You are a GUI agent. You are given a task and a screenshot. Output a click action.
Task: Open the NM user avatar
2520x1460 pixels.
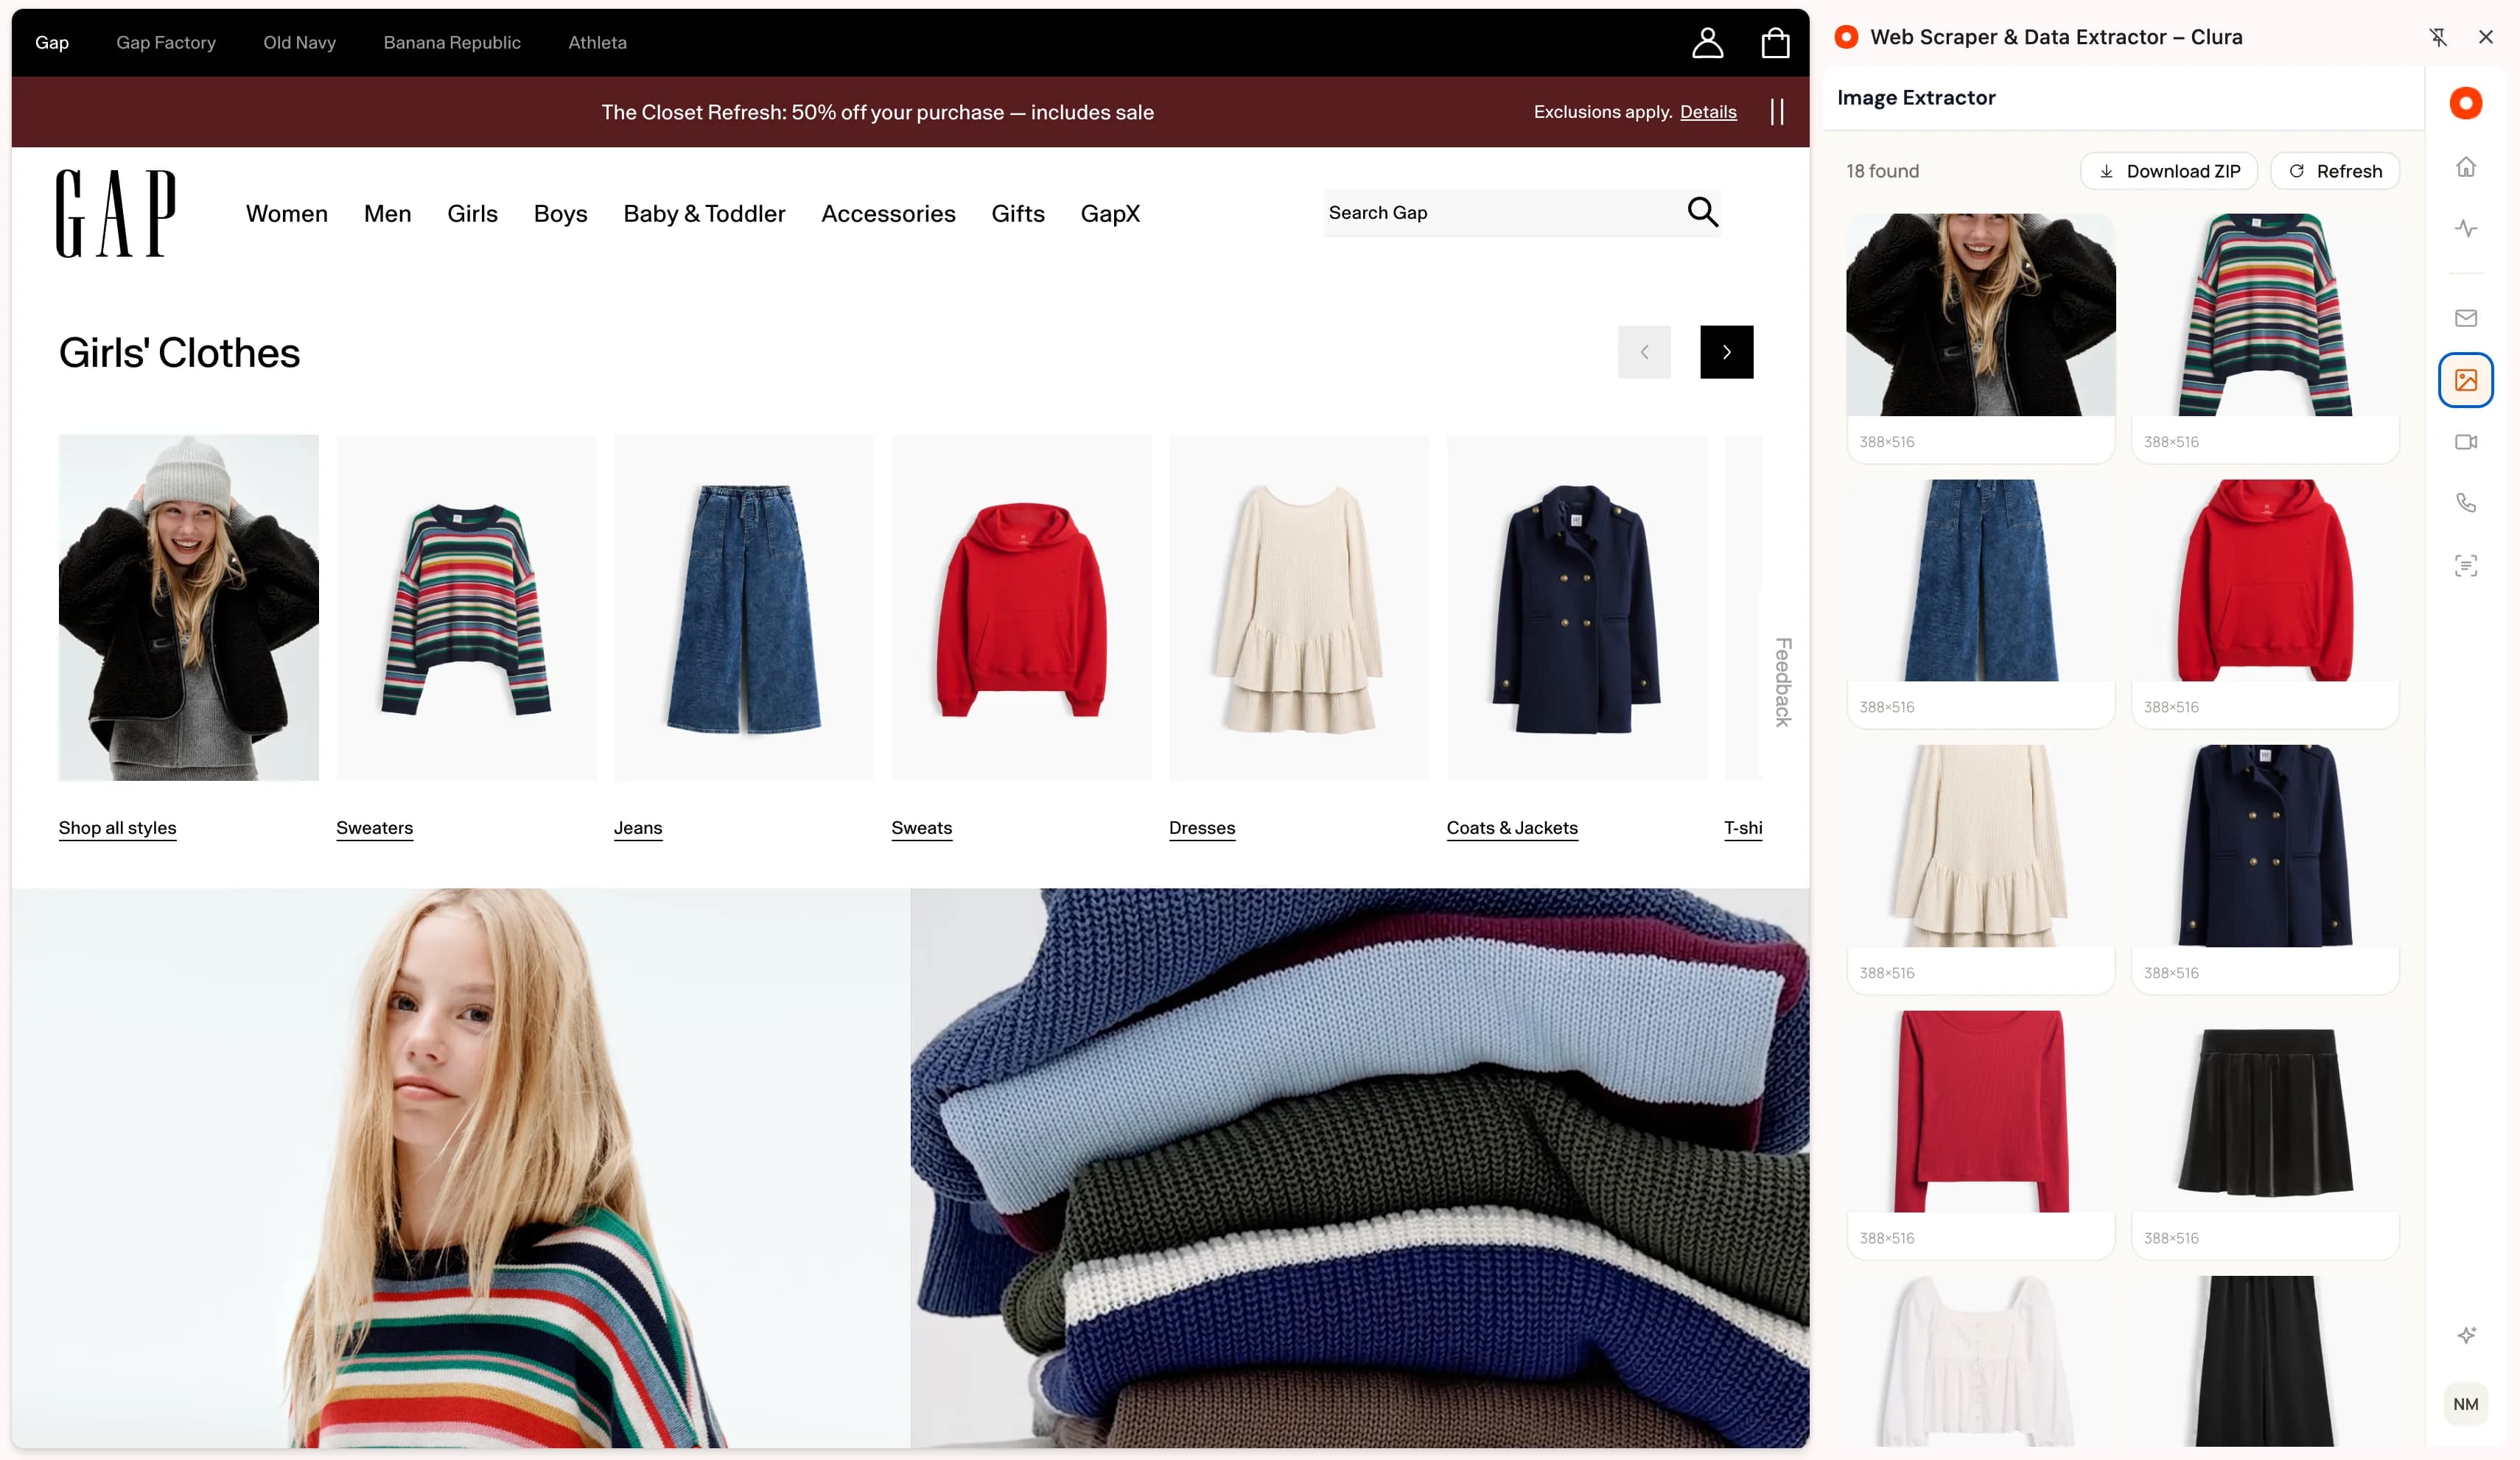(2465, 1404)
